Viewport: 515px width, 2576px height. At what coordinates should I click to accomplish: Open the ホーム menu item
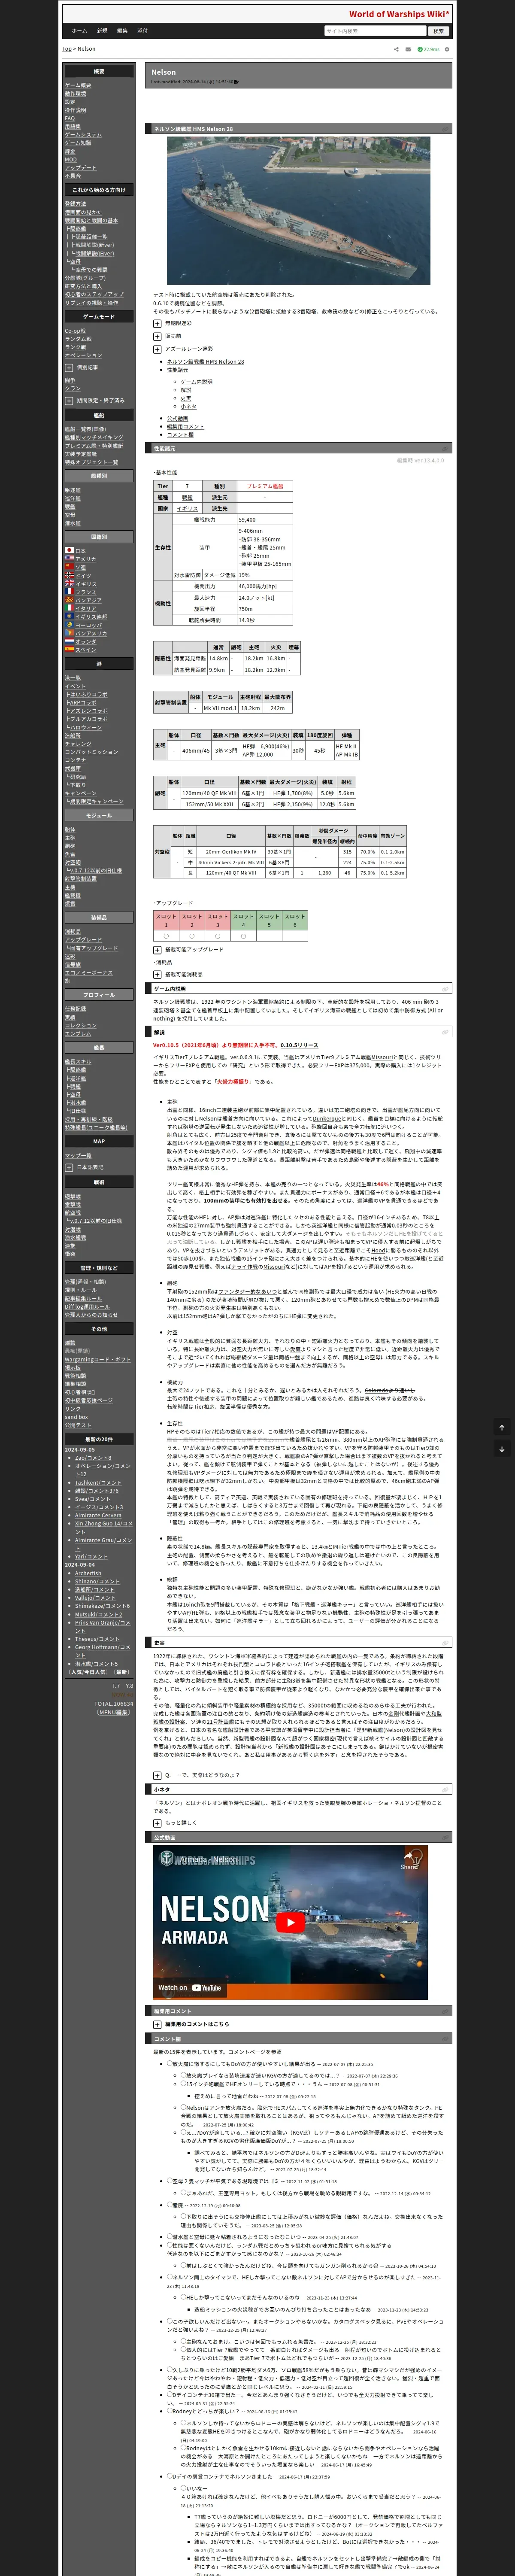pyautogui.click(x=80, y=30)
